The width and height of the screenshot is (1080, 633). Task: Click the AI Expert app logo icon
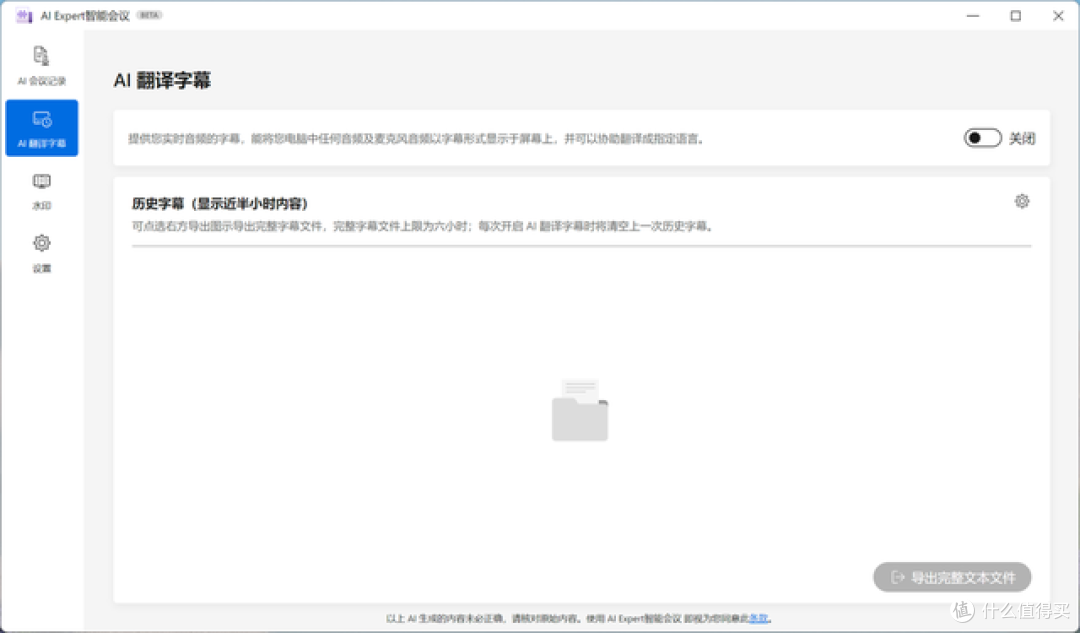pyautogui.click(x=24, y=15)
